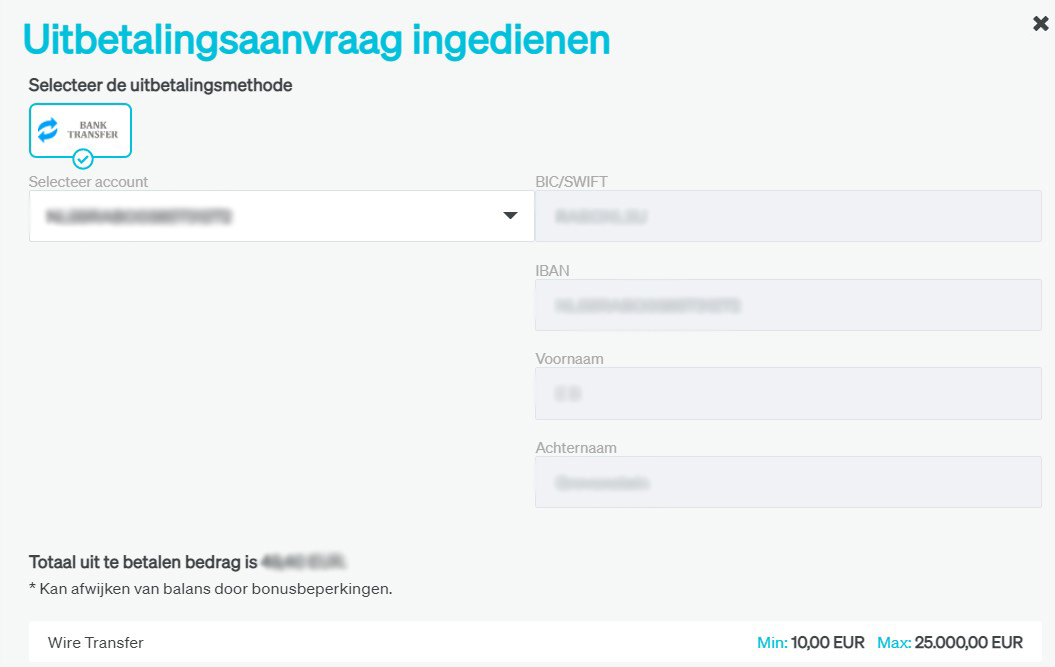Click the Max 25.000,00 EUR limit

tap(950, 643)
